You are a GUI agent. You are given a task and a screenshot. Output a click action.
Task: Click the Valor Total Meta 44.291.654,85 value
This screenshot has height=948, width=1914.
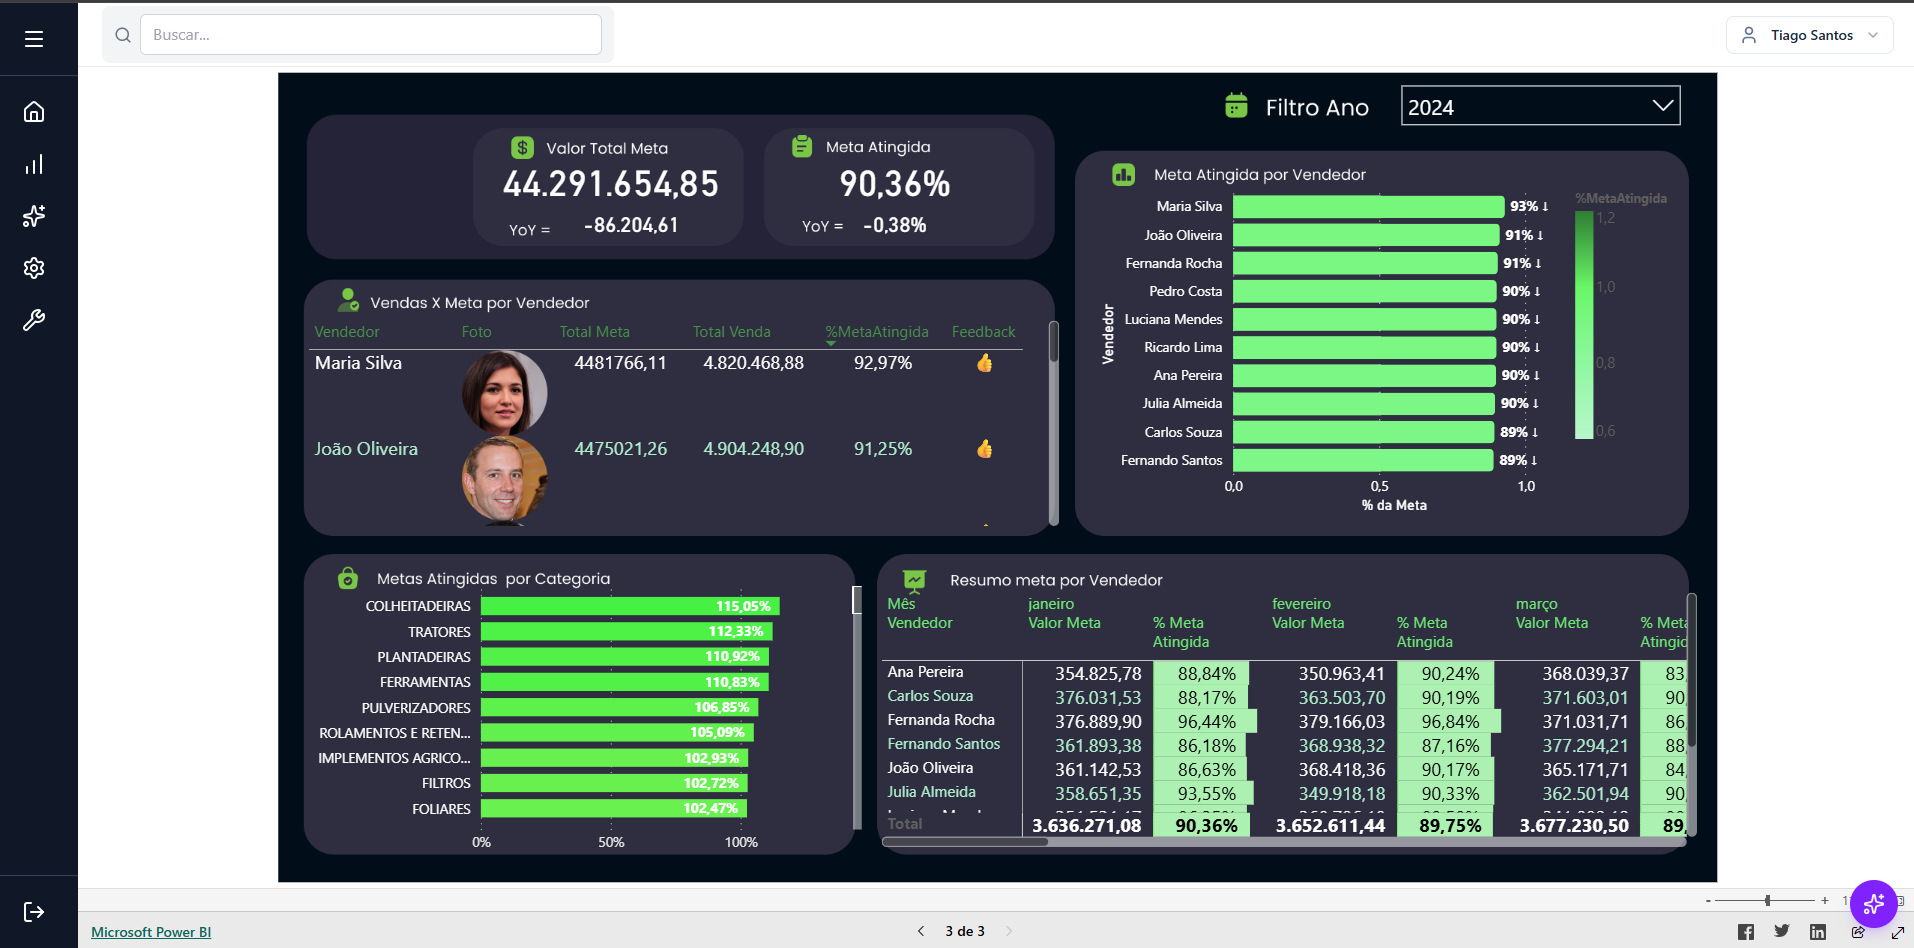click(x=611, y=184)
